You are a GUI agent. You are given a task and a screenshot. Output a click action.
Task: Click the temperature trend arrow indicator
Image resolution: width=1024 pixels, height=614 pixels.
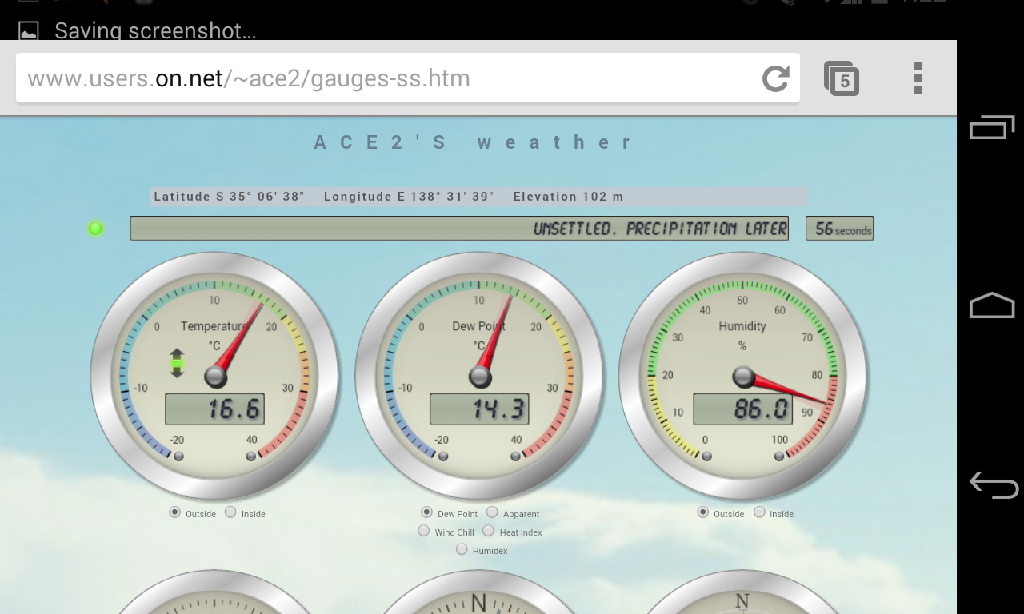(x=177, y=362)
